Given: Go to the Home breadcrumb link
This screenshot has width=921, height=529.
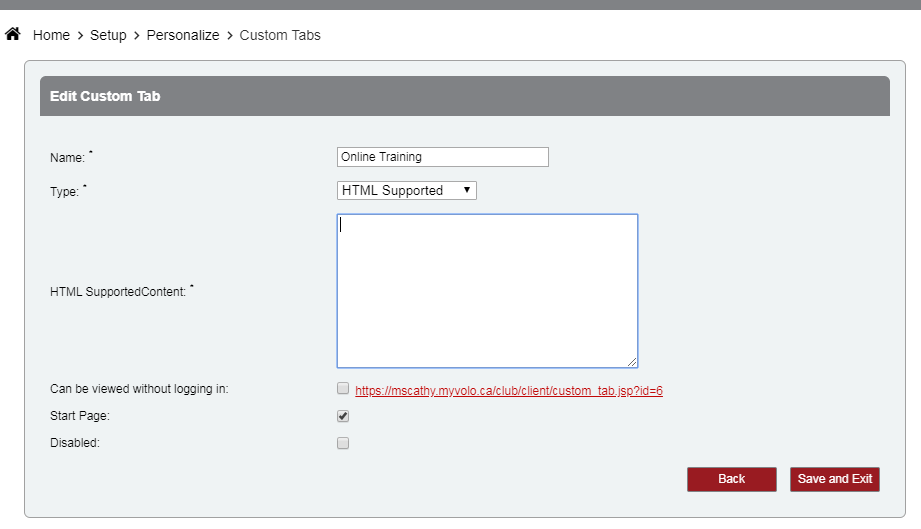Looking at the screenshot, I should click(x=51, y=35).
